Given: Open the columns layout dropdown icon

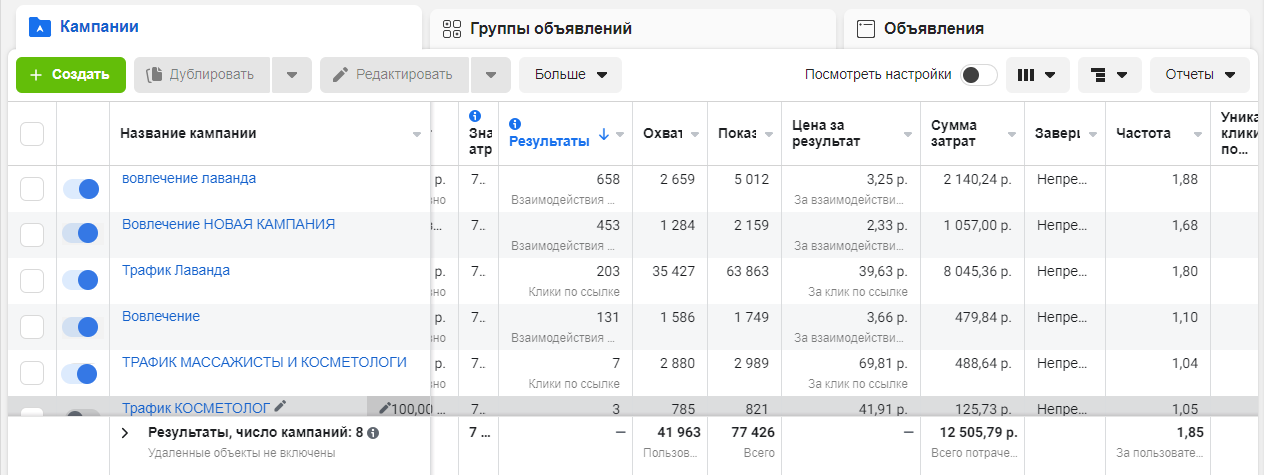Looking at the screenshot, I should coord(1037,75).
